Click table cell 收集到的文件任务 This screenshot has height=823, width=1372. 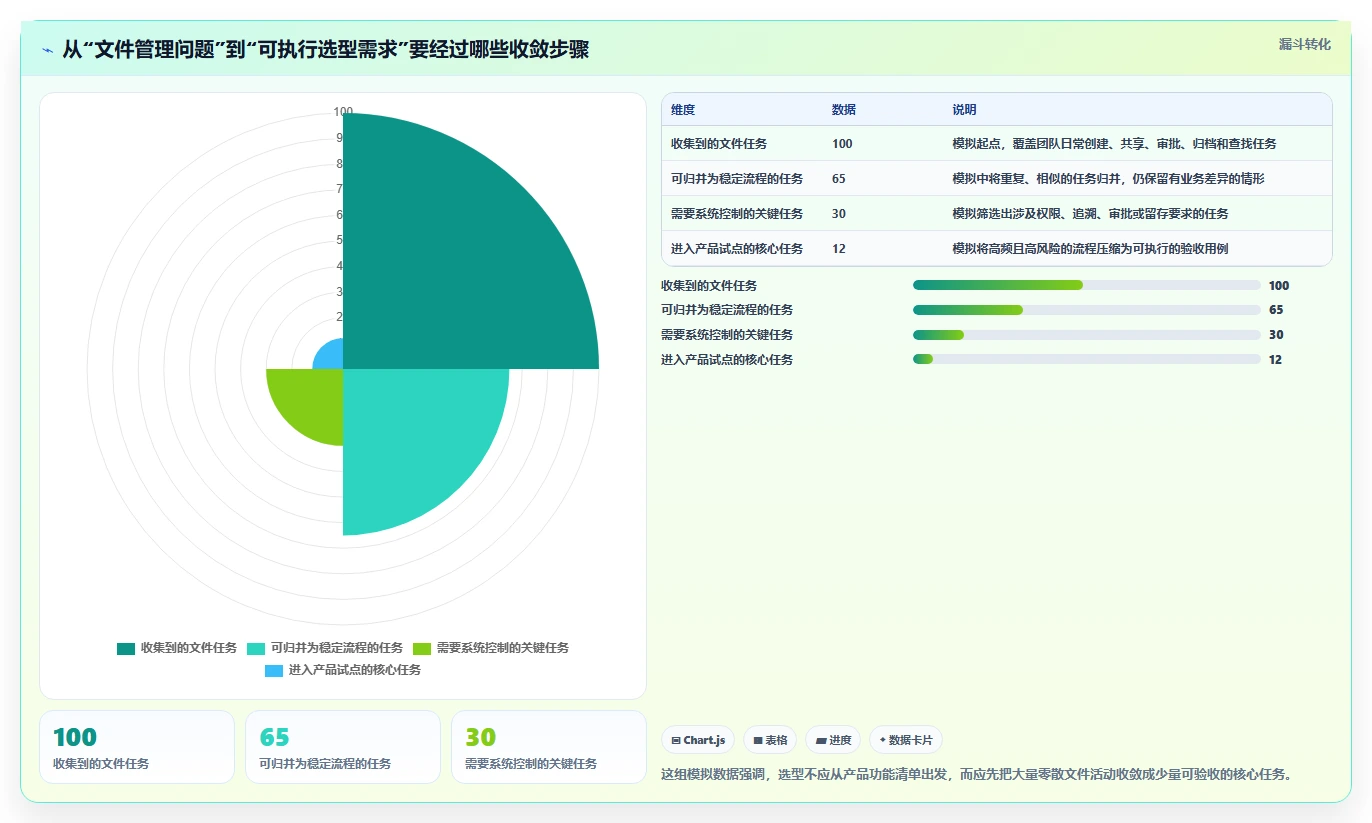pyautogui.click(x=719, y=144)
